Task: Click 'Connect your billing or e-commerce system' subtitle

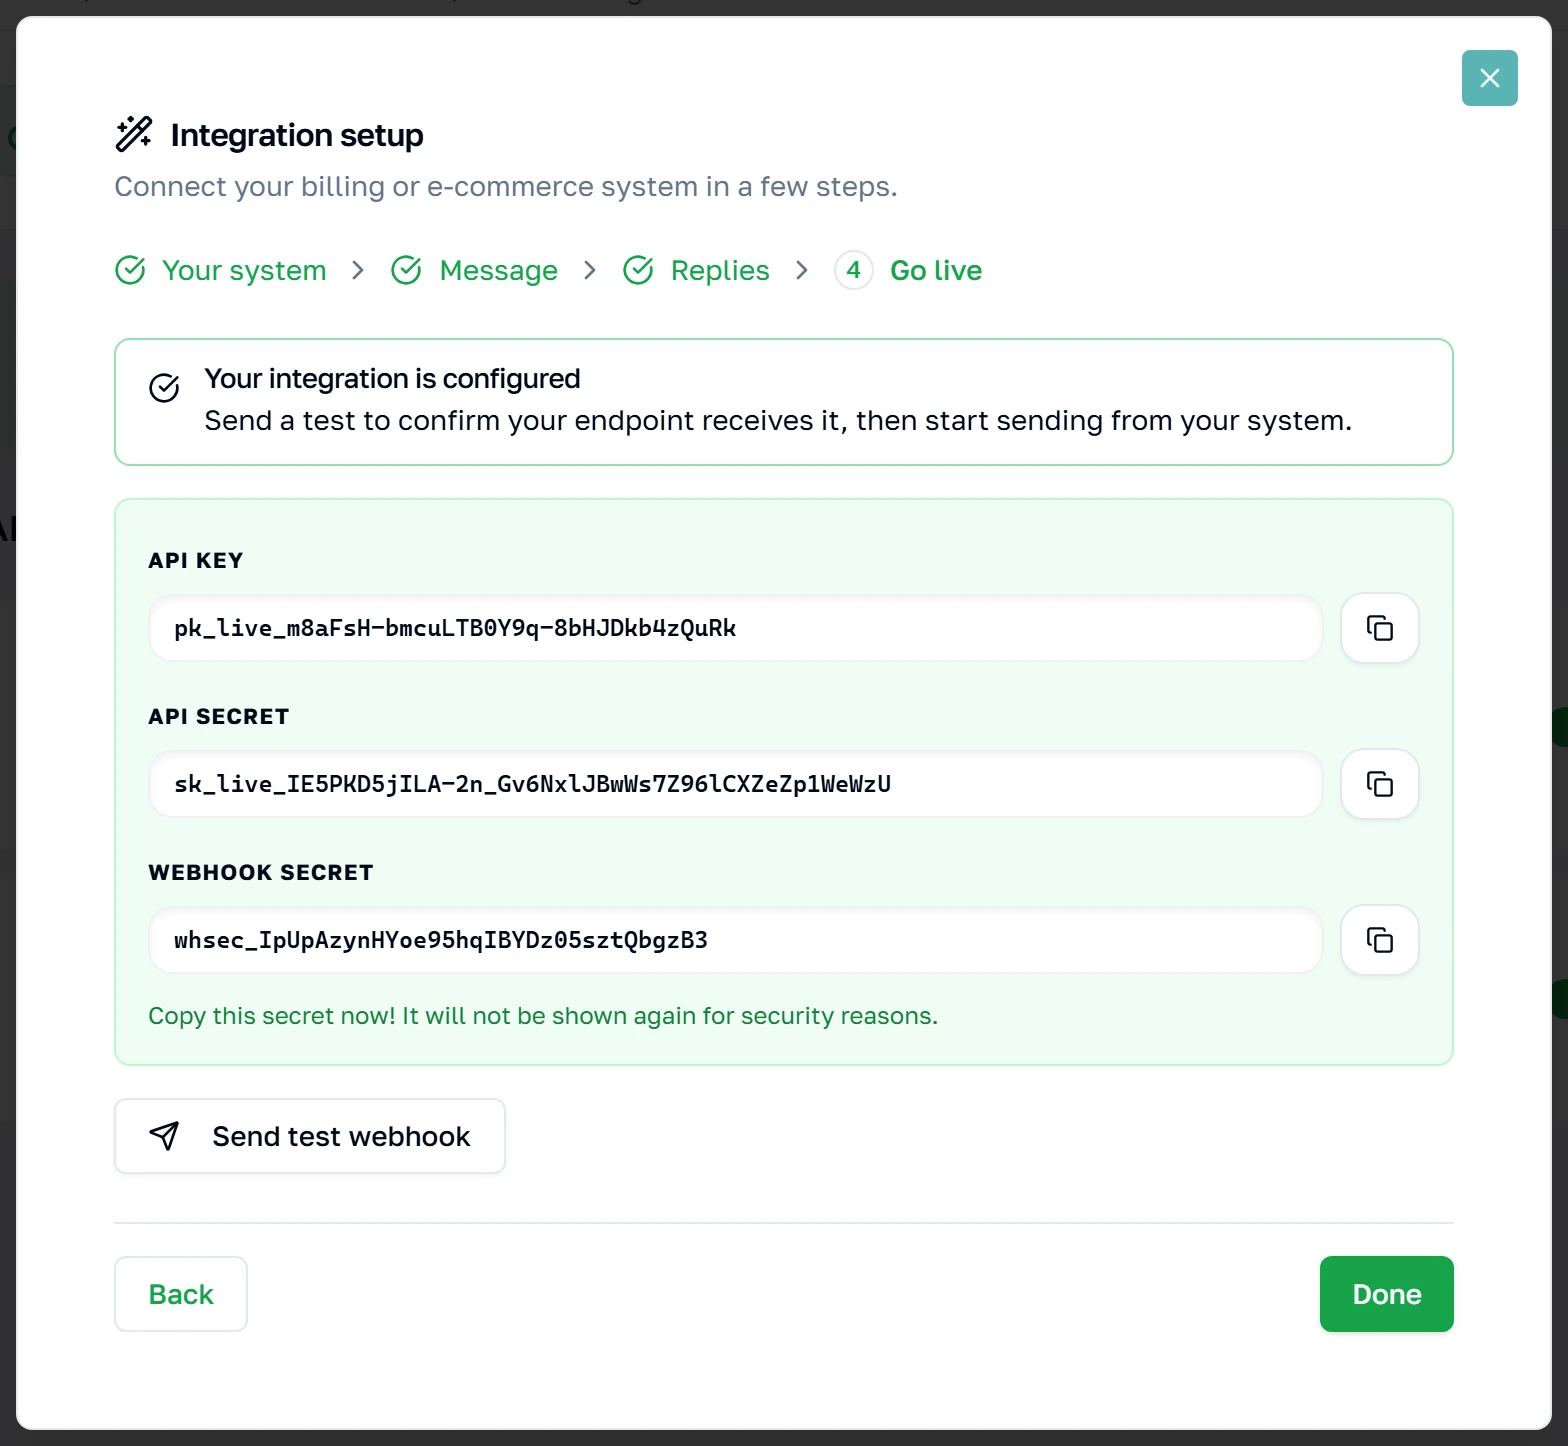Action: (x=506, y=187)
